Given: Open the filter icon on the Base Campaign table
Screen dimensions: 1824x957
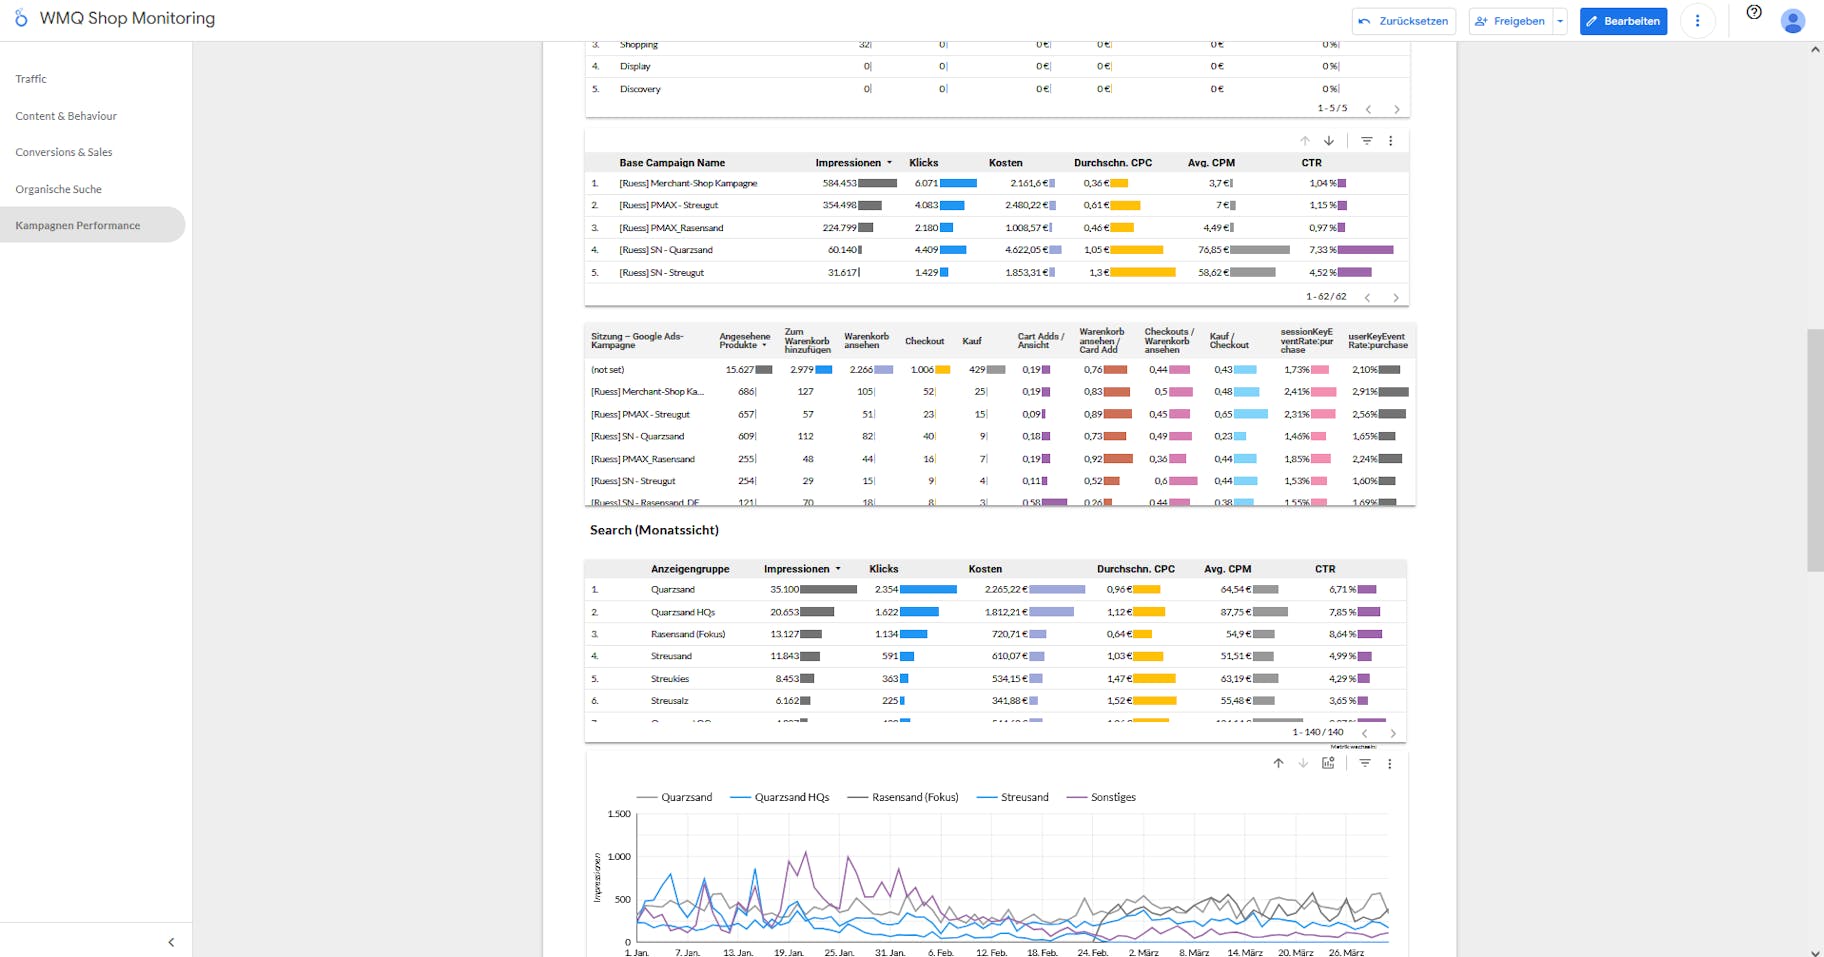Looking at the screenshot, I should point(1367,140).
